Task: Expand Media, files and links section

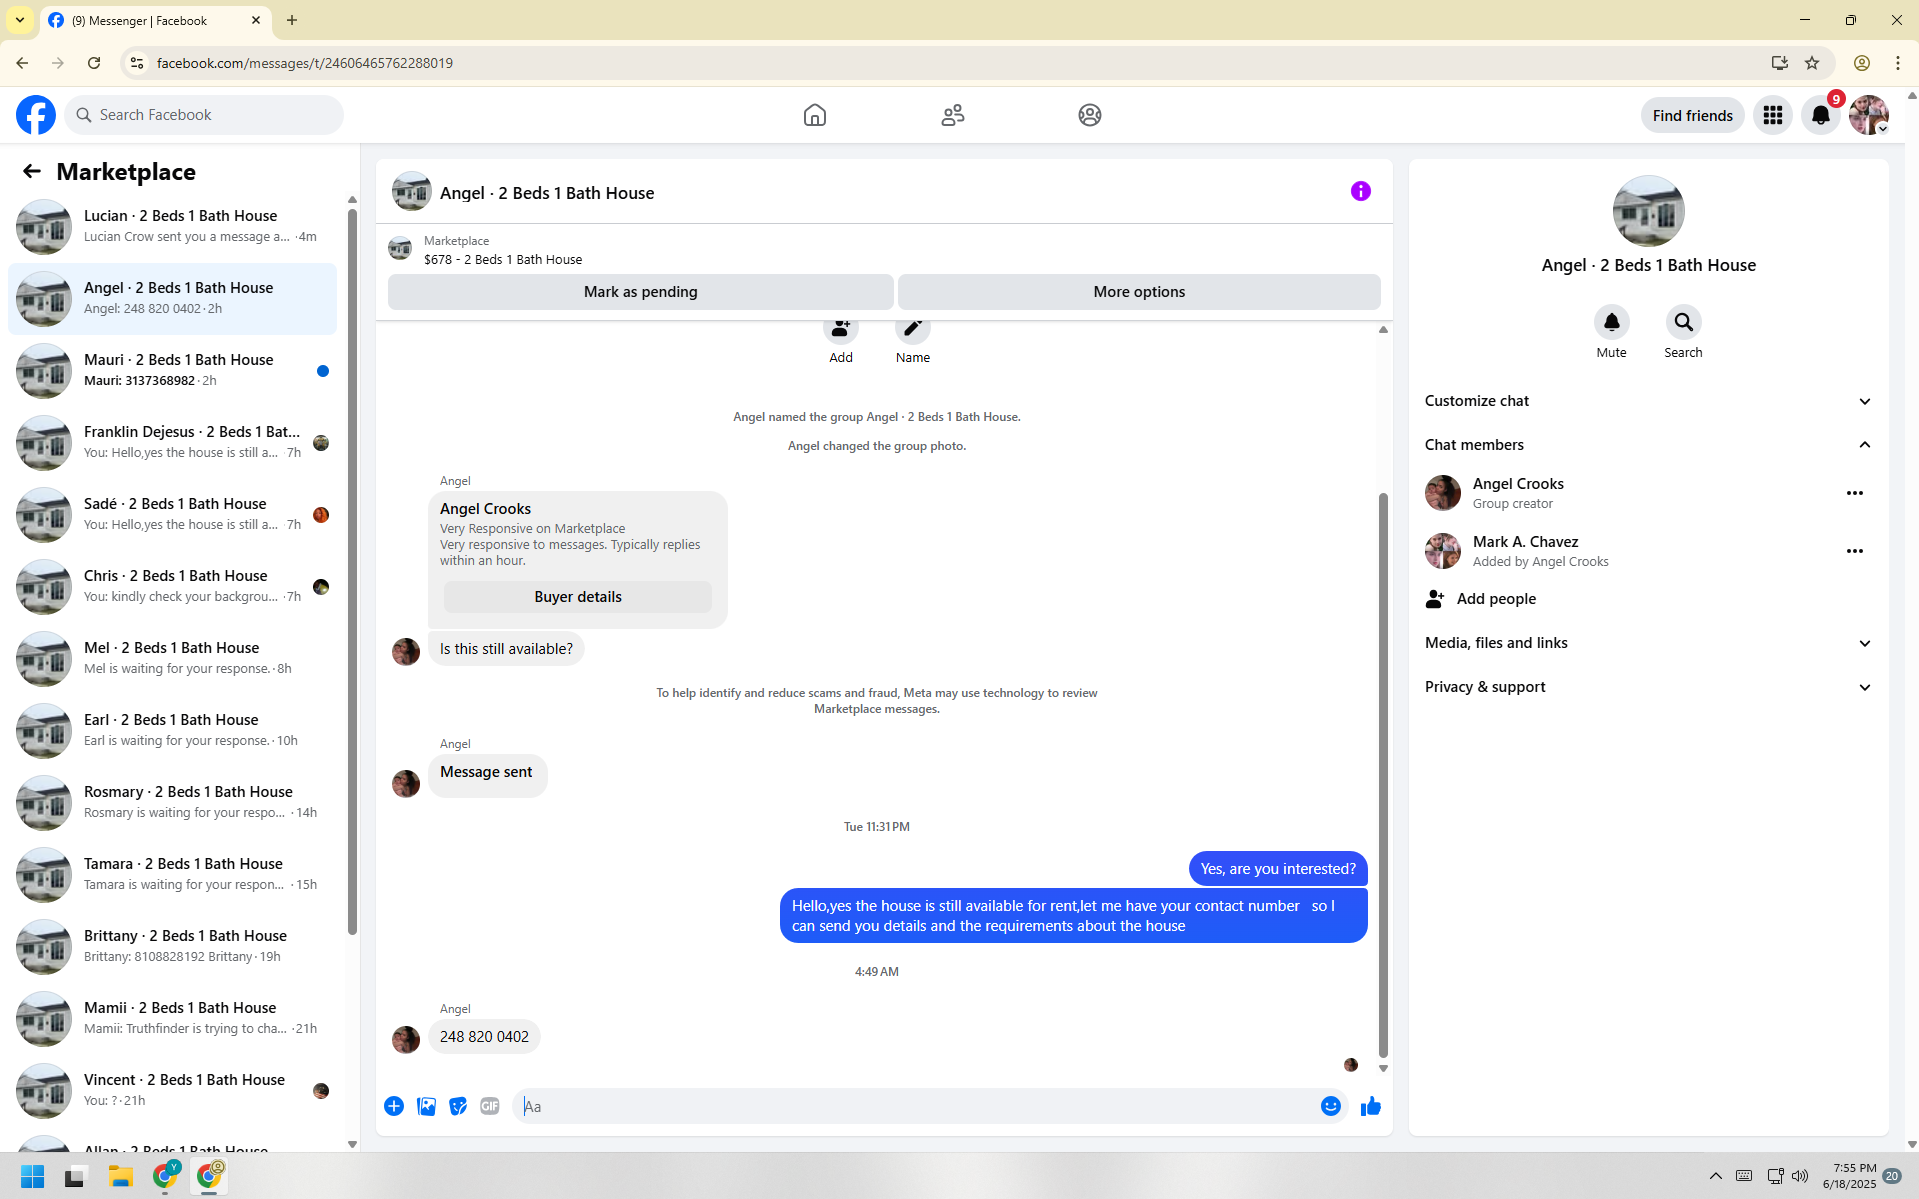Action: (x=1649, y=643)
